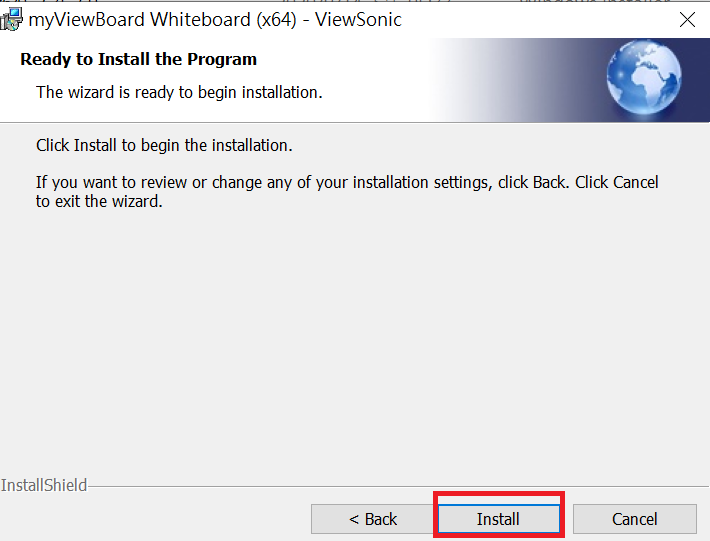Go back using the < Back button

click(372, 519)
